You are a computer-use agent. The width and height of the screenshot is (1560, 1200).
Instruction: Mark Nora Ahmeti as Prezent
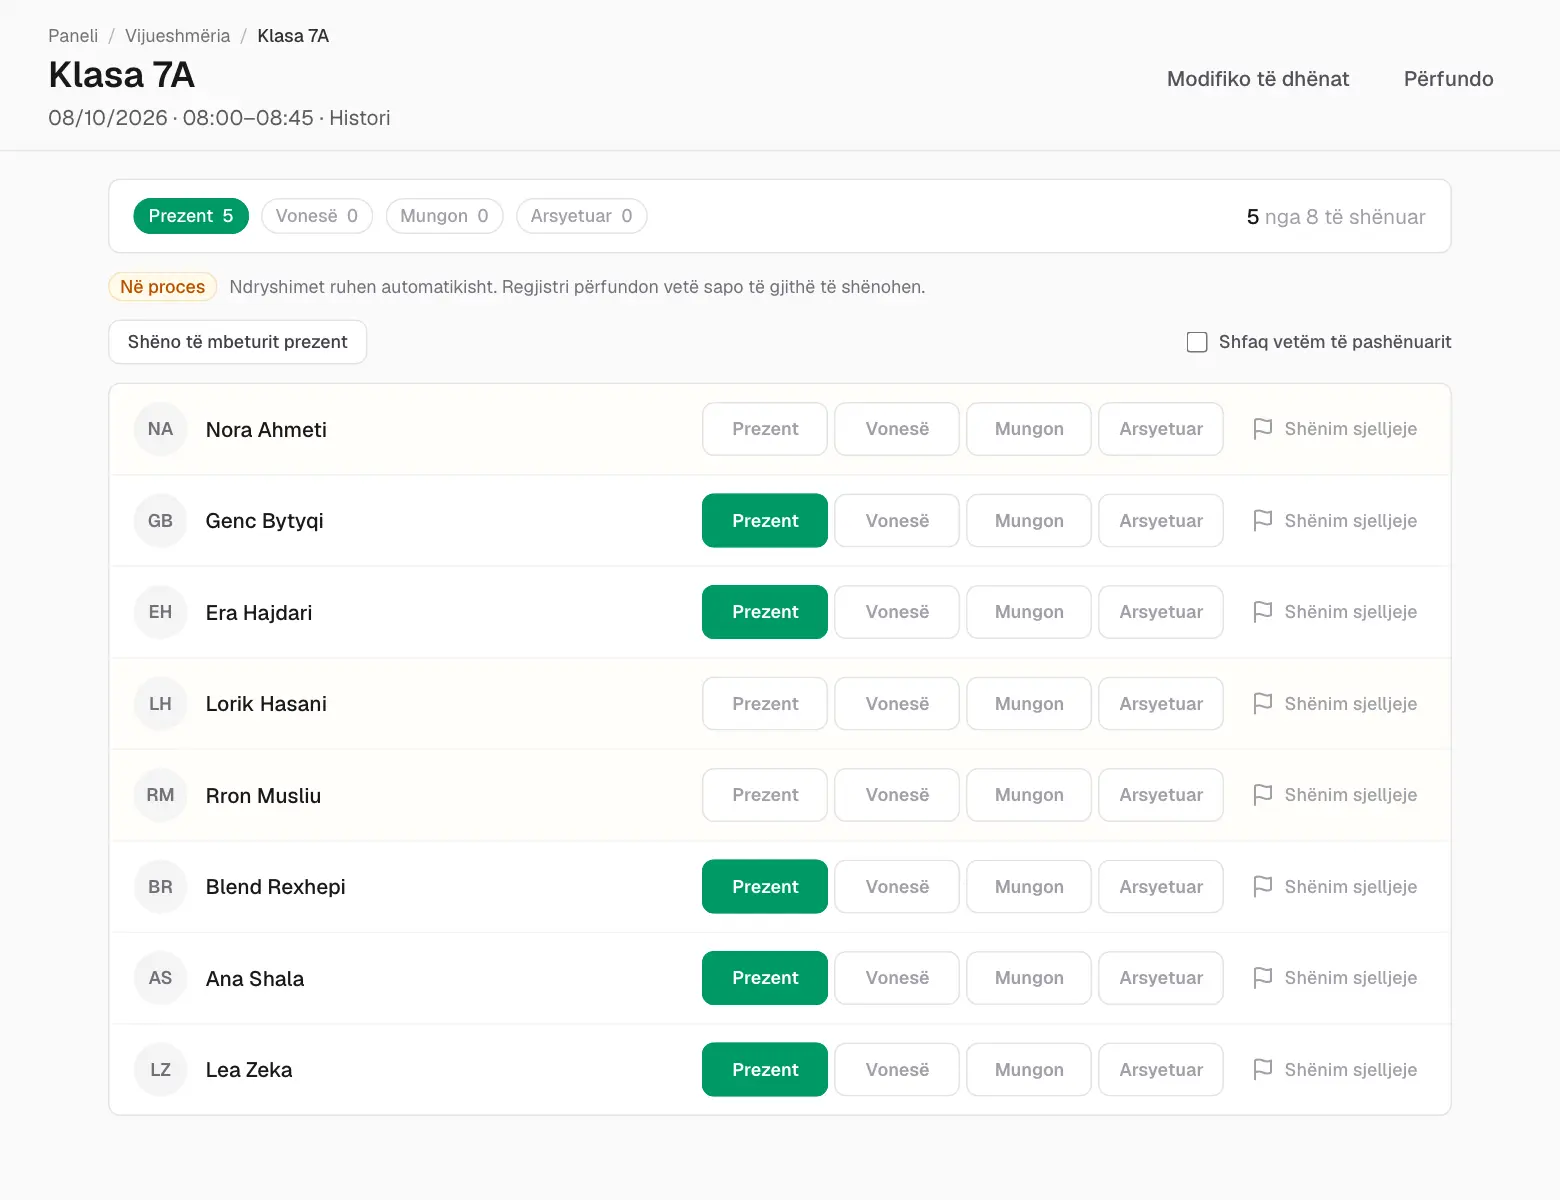(765, 429)
